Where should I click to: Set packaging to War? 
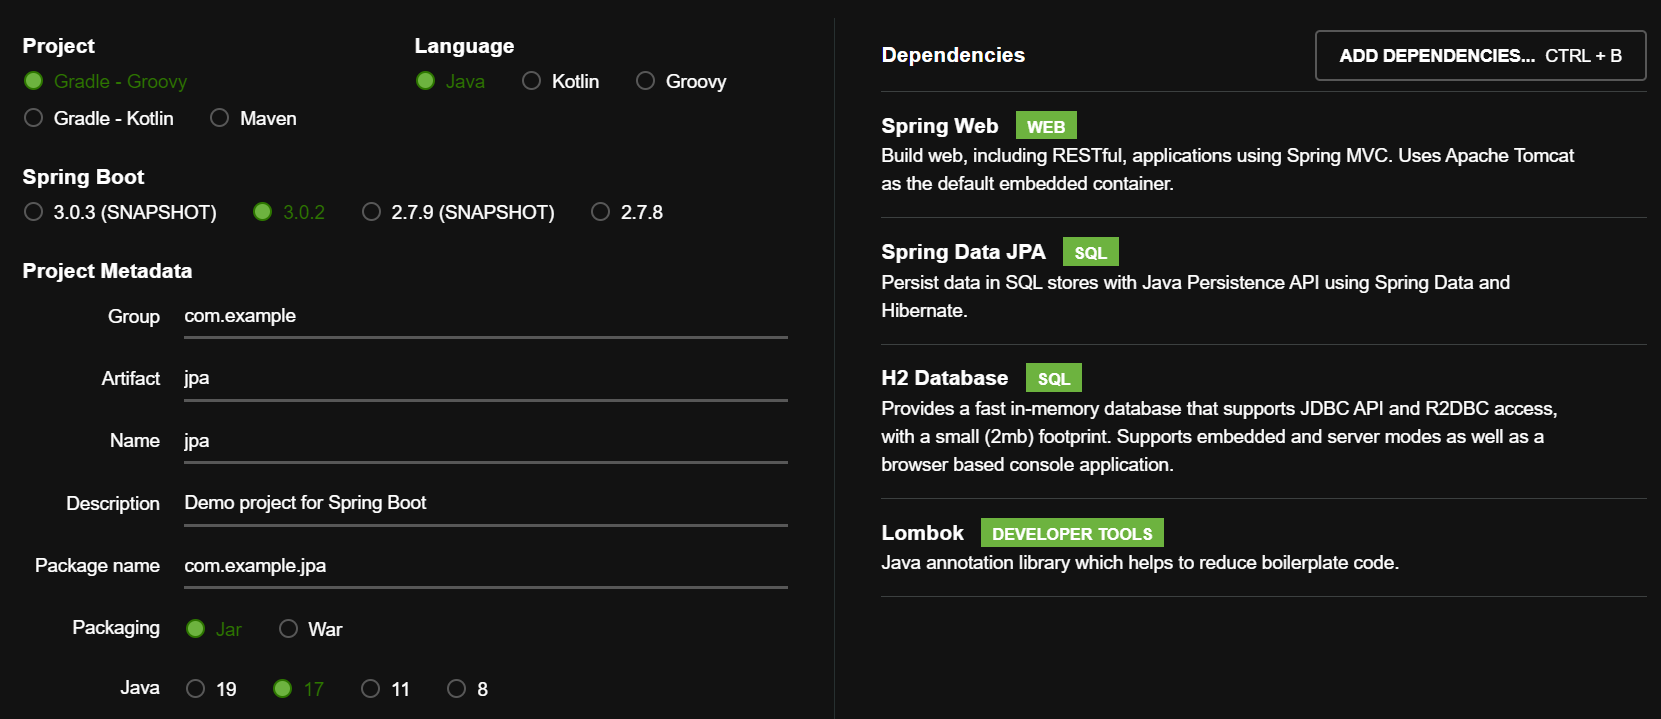310,629
